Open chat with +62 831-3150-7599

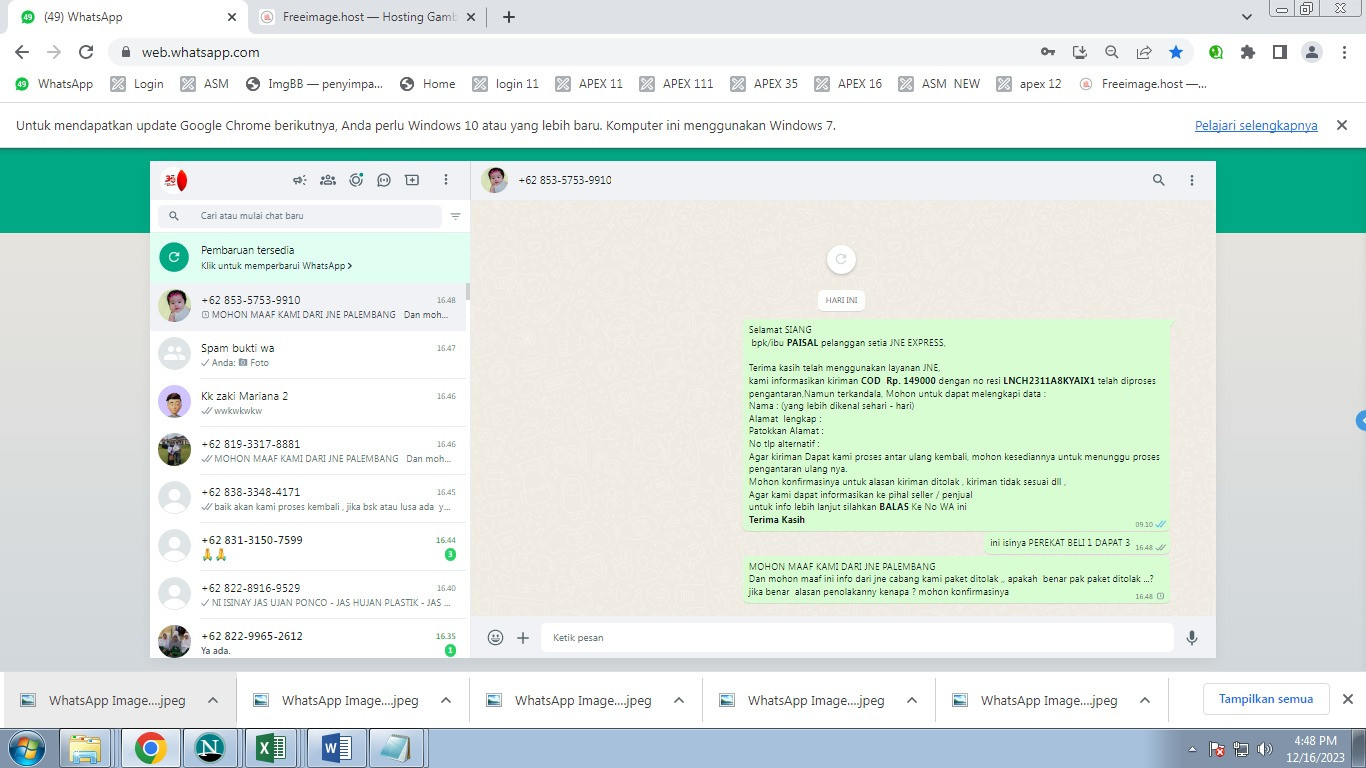(308, 547)
